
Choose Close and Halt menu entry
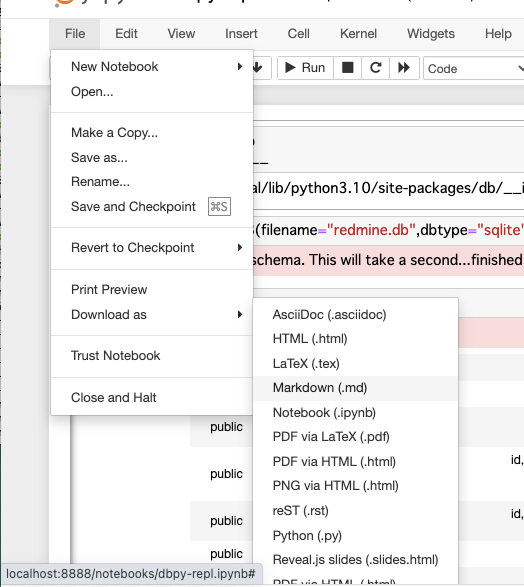click(x=152, y=398)
